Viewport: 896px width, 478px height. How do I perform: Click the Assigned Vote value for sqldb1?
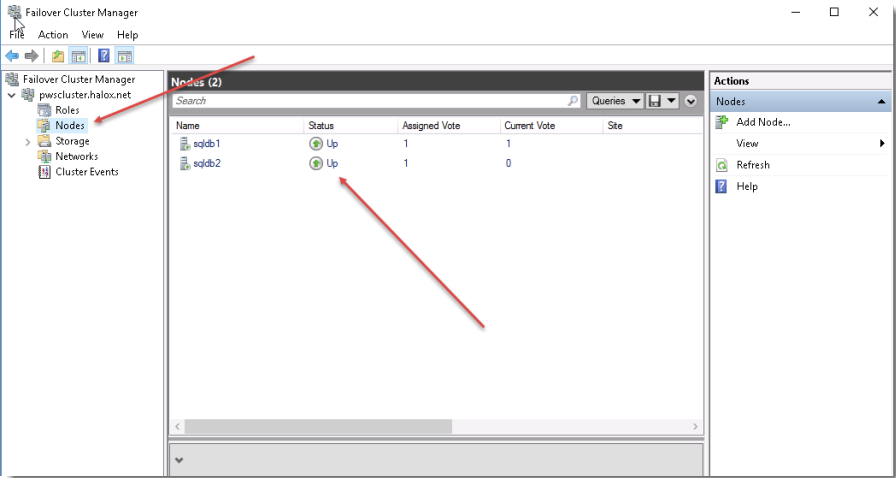(x=406, y=144)
